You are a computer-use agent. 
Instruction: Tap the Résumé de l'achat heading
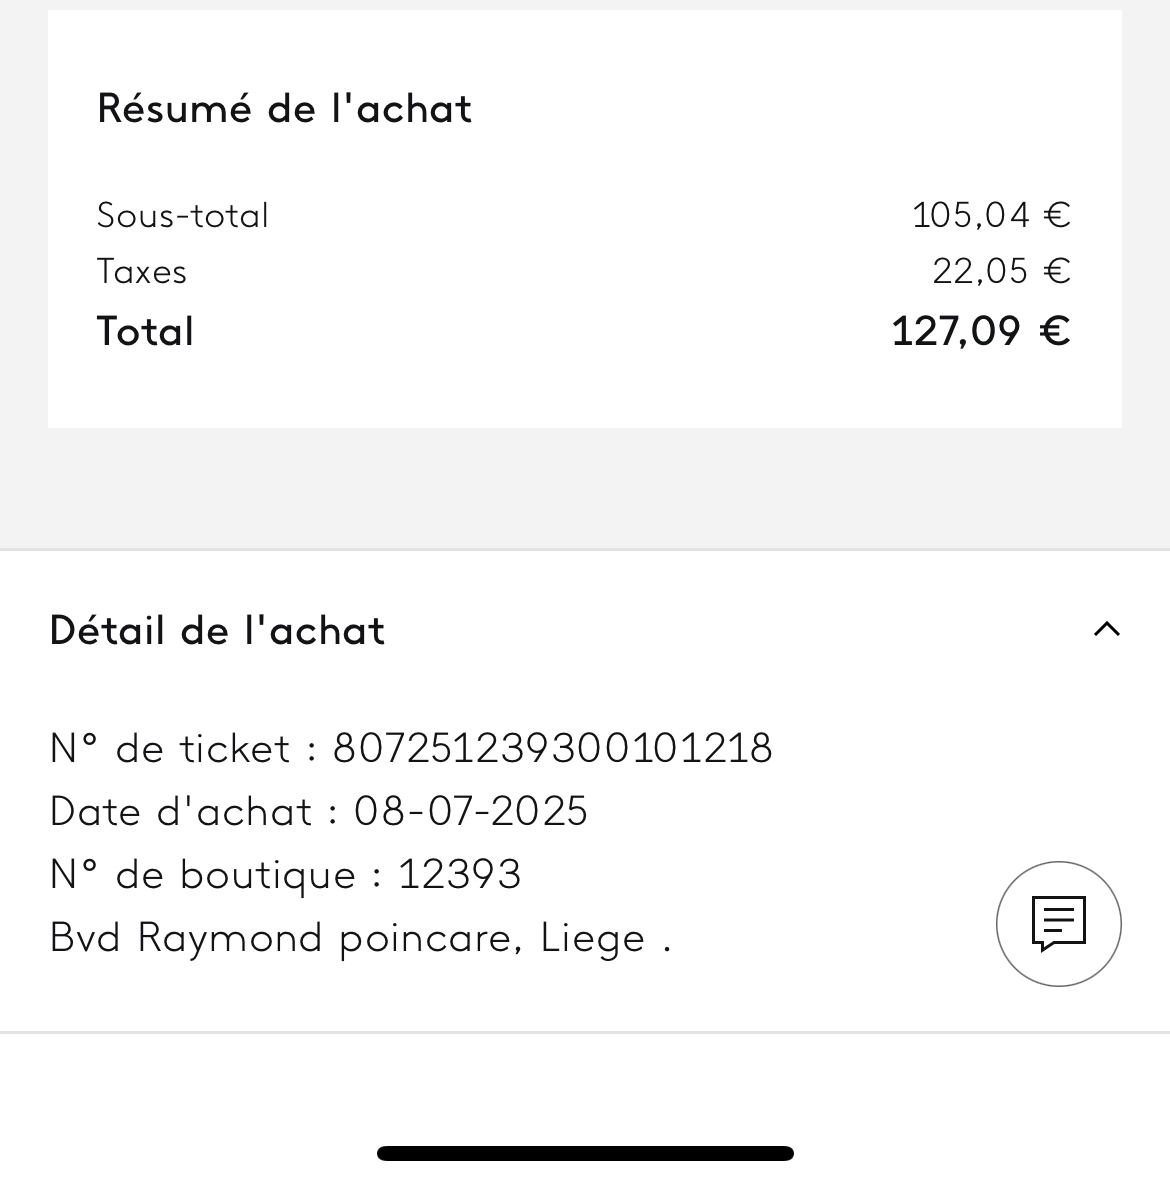(284, 108)
